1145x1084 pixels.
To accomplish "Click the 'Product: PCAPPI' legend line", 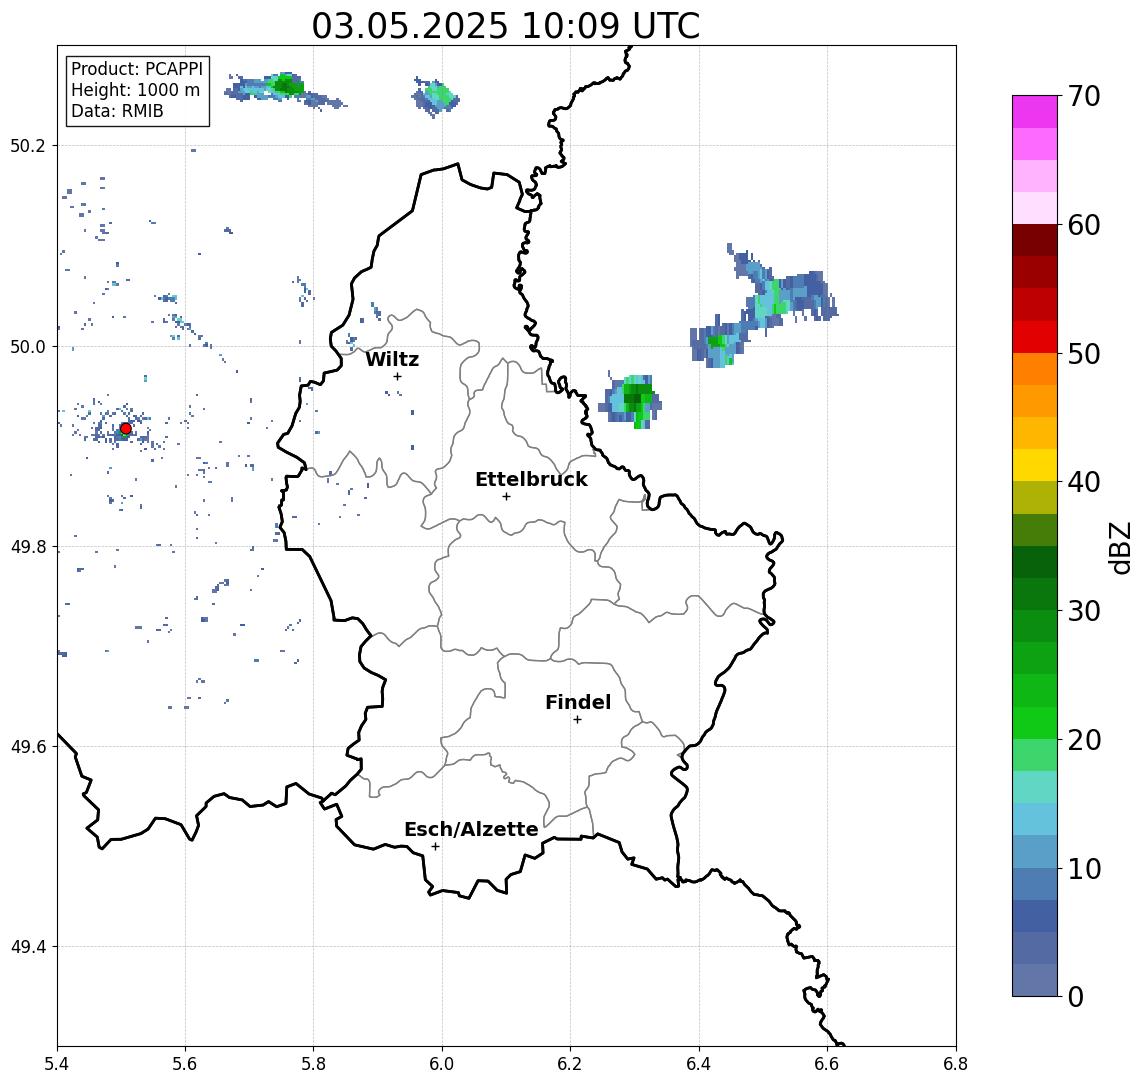I will 137,69.
